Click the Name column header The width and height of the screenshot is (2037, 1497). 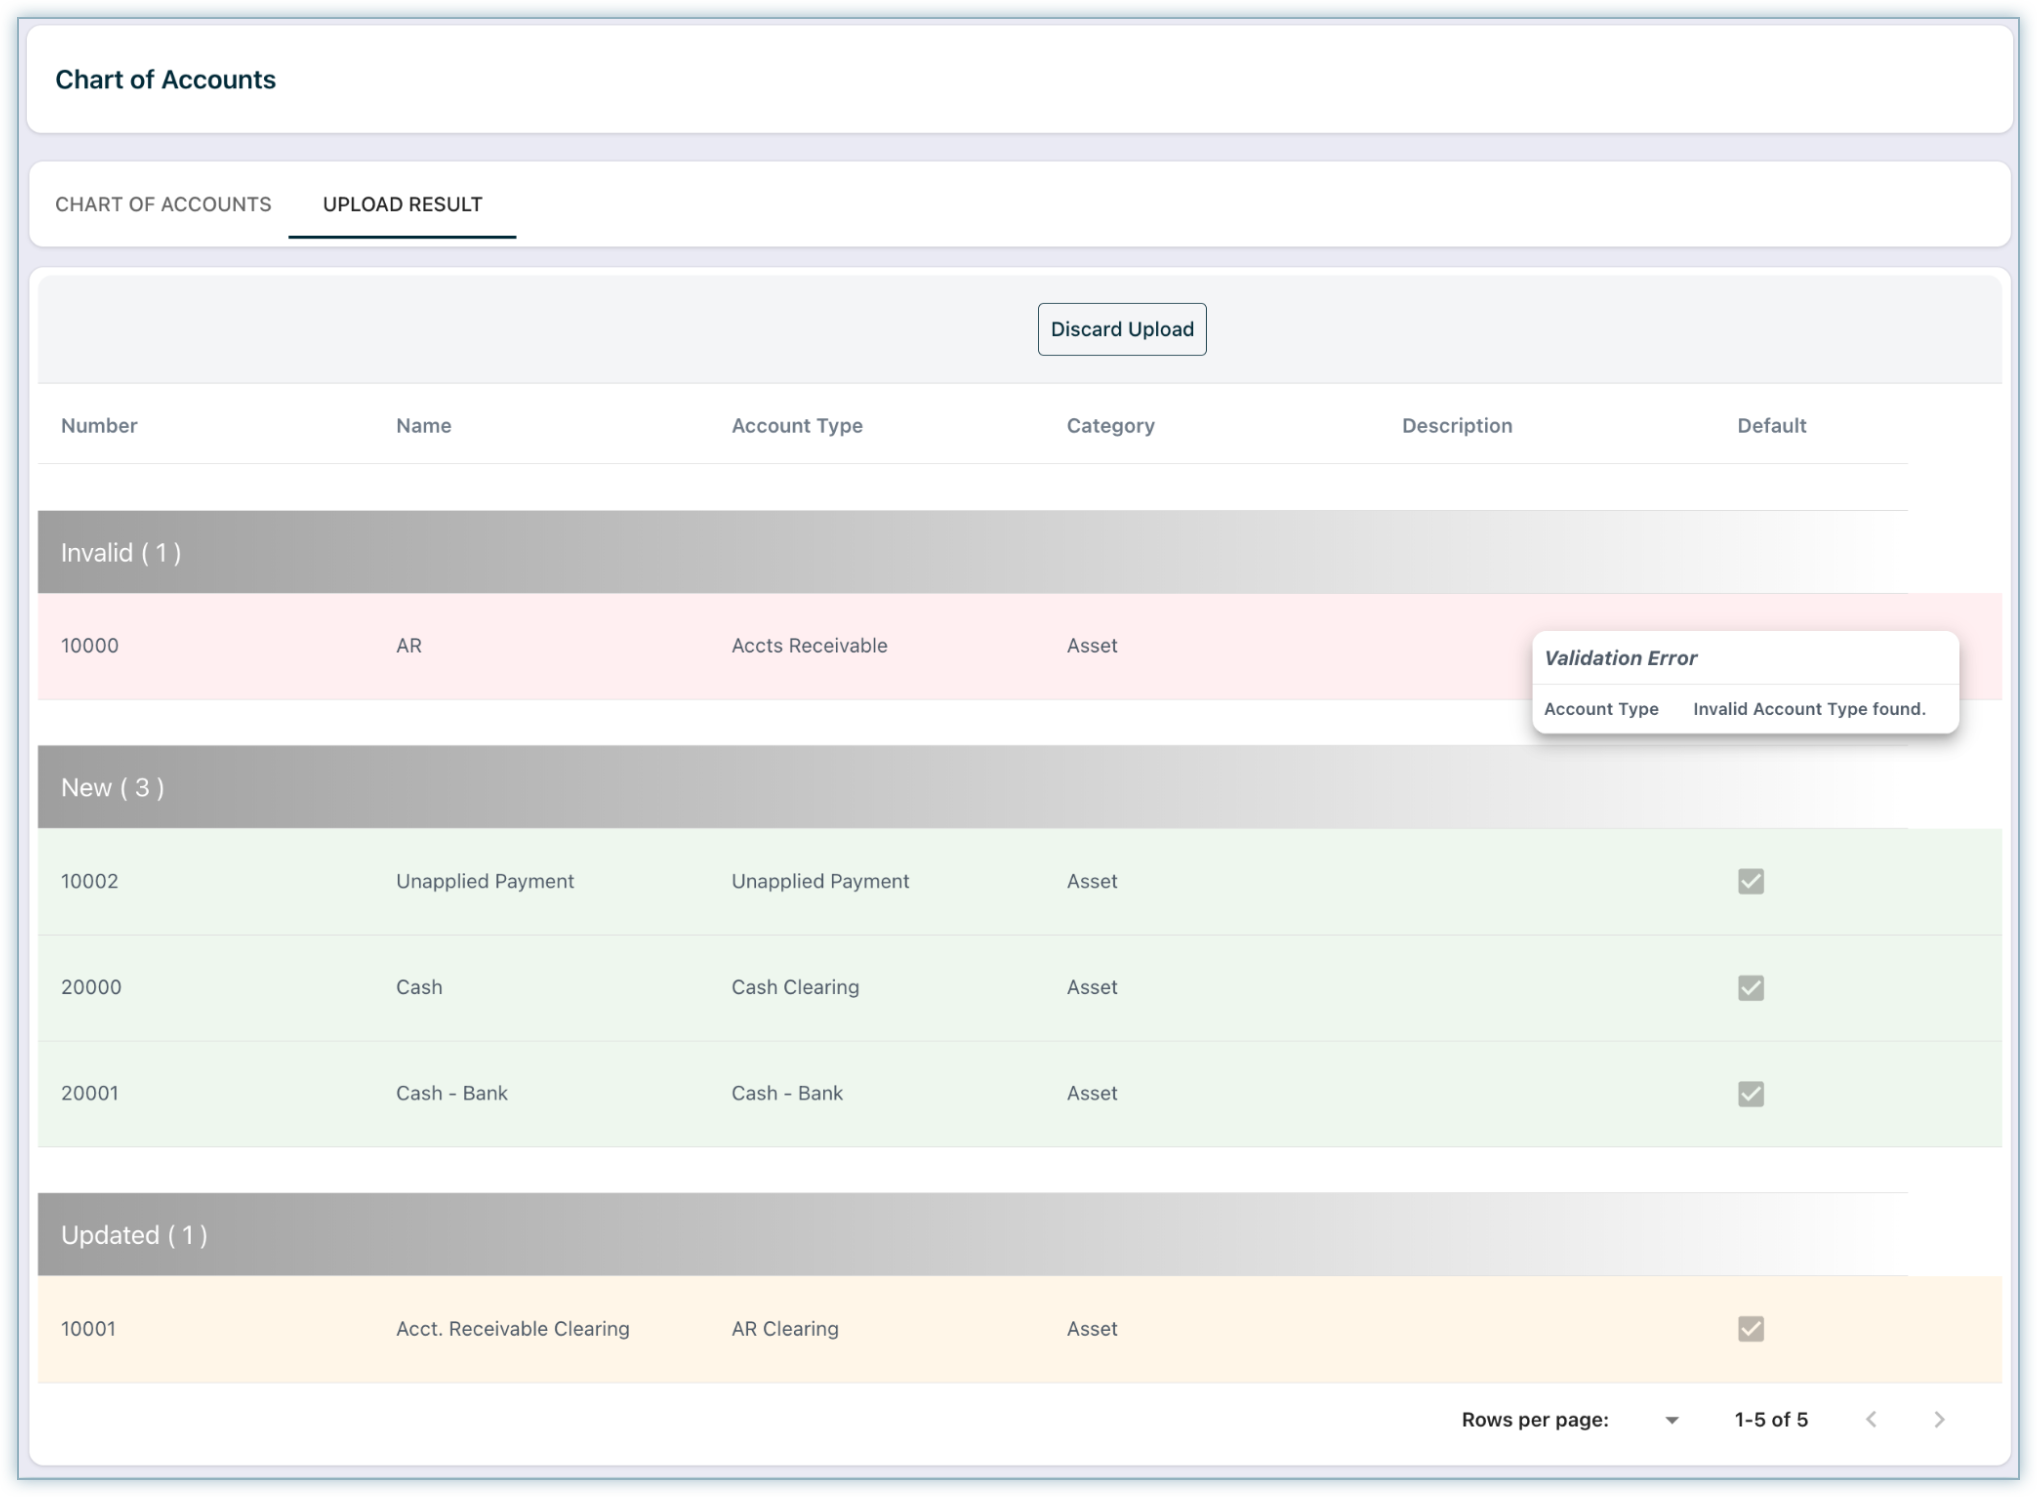click(x=423, y=425)
